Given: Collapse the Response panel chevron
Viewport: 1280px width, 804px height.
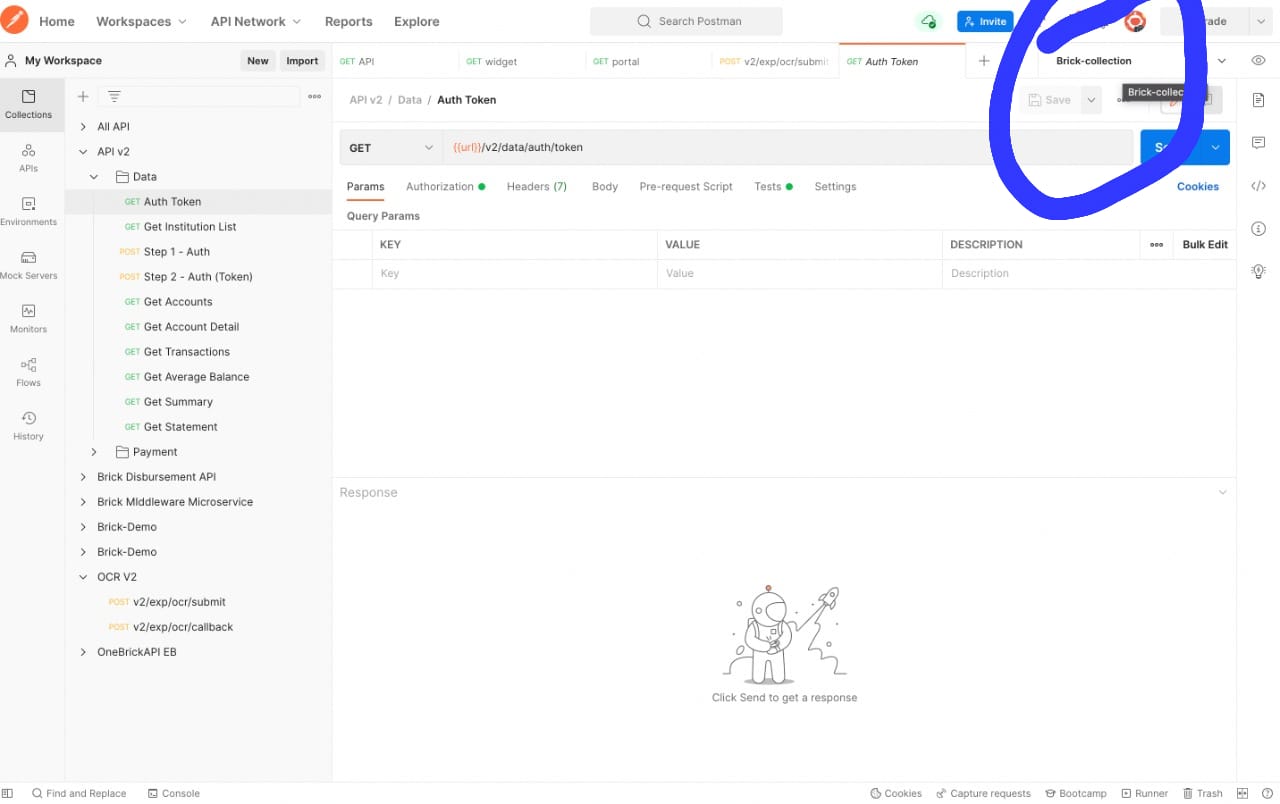Looking at the screenshot, I should coord(1222,492).
